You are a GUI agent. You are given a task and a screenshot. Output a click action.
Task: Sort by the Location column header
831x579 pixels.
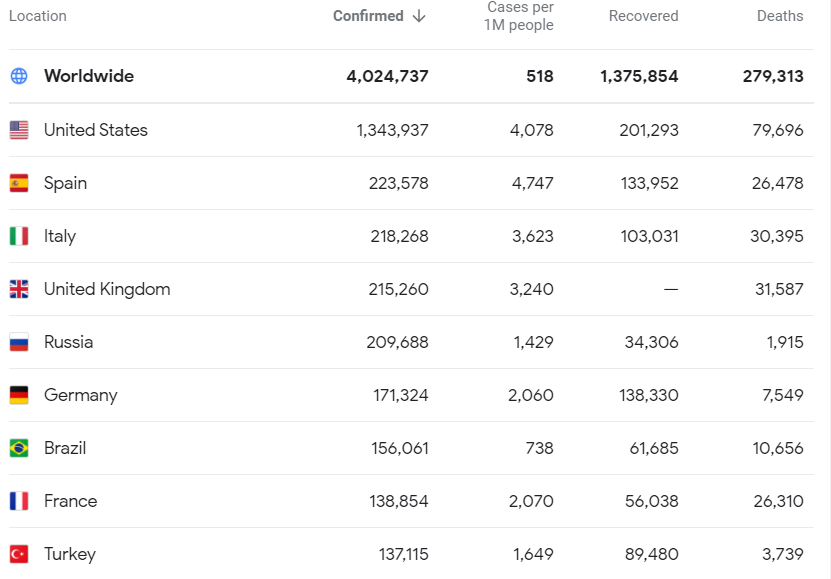38,16
